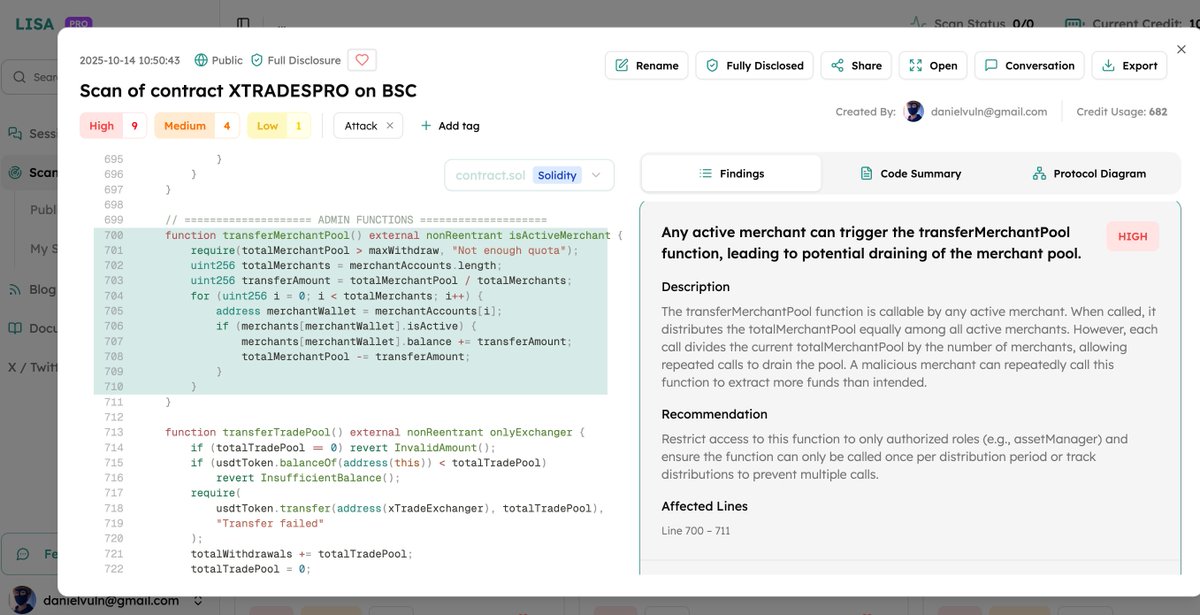Filter by High severity tag

coord(114,125)
